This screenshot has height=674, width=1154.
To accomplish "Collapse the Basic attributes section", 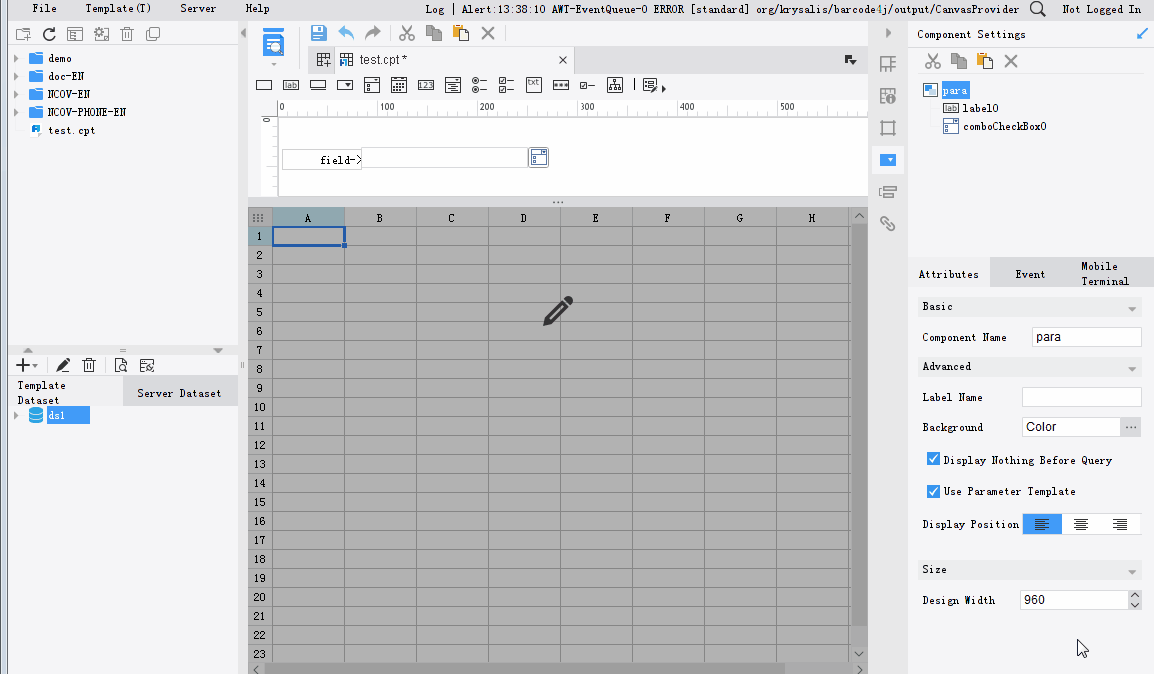I will coord(1134,306).
